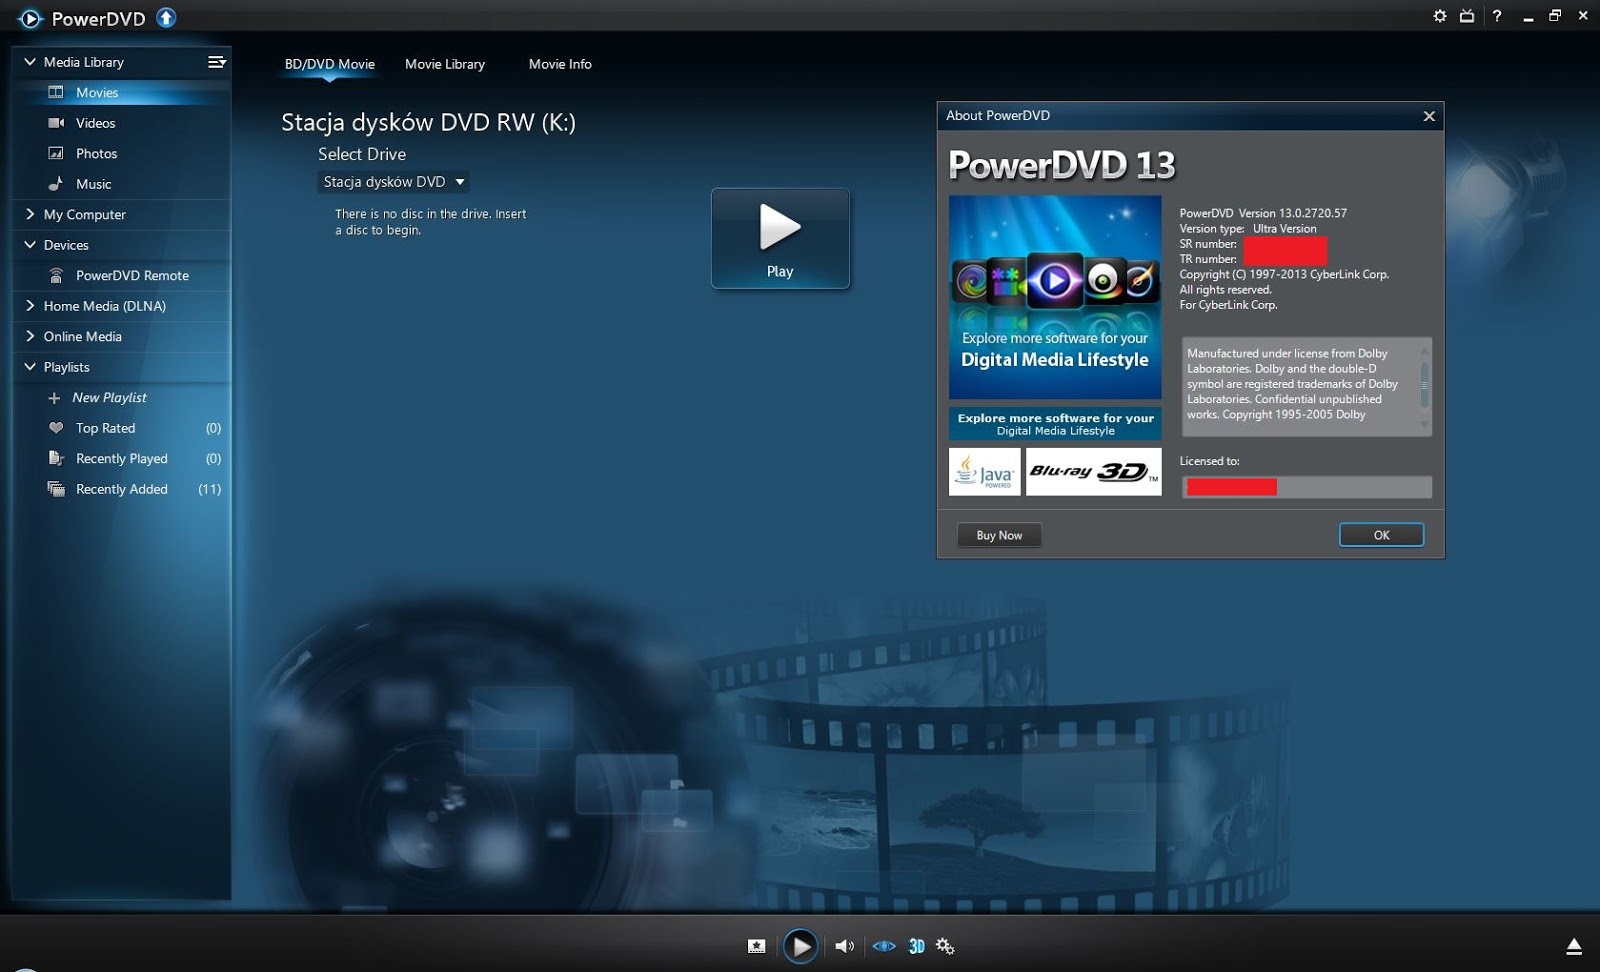This screenshot has height=972, width=1600.
Task: Click the 'PowerDVD Version 13.0.2720.57' text
Action: pyautogui.click(x=1263, y=213)
